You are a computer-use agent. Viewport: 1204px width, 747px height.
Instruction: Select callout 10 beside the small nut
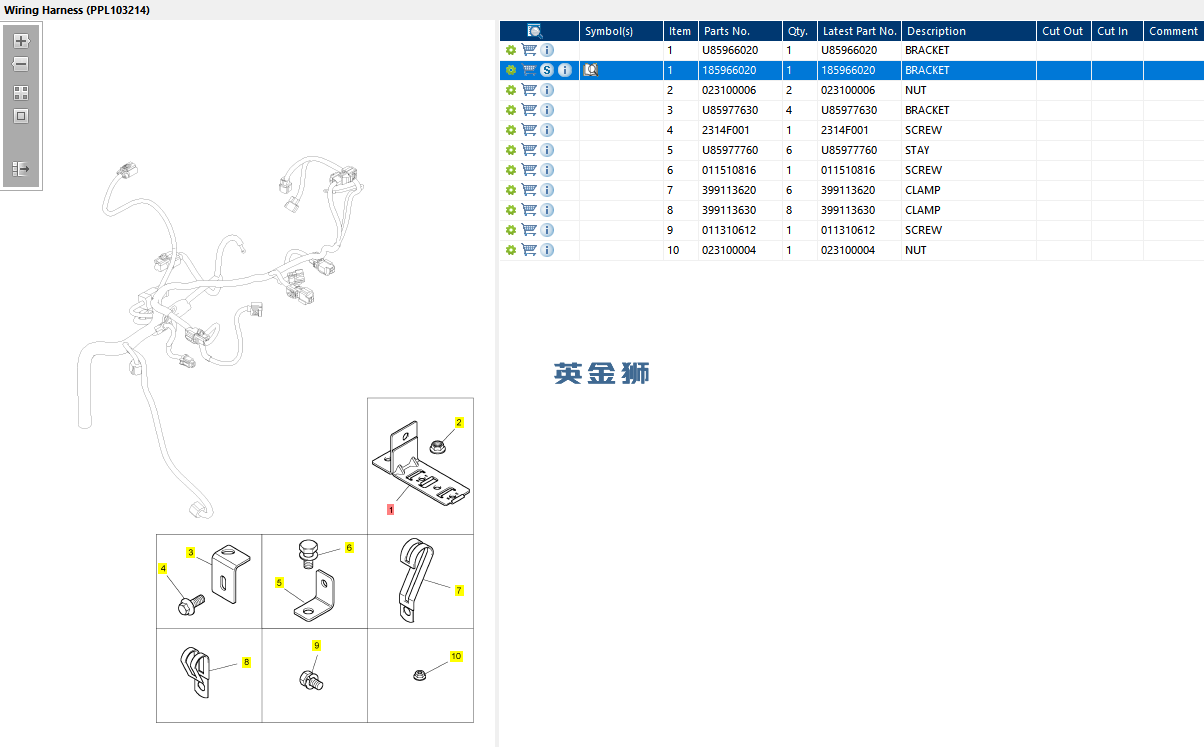point(456,656)
